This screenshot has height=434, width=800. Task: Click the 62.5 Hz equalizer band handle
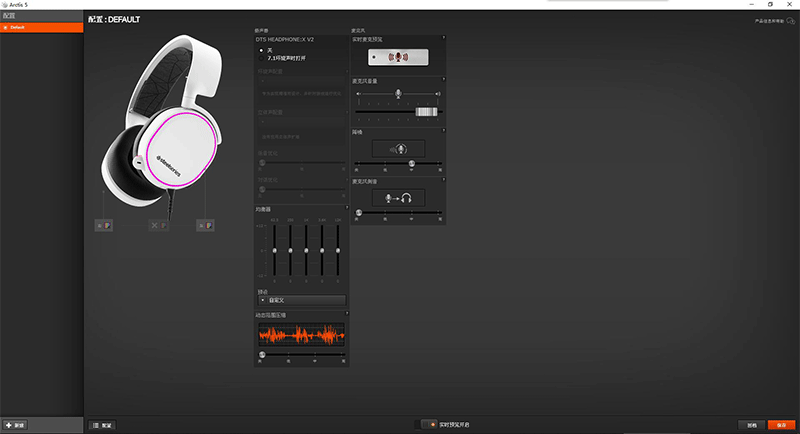(274, 250)
